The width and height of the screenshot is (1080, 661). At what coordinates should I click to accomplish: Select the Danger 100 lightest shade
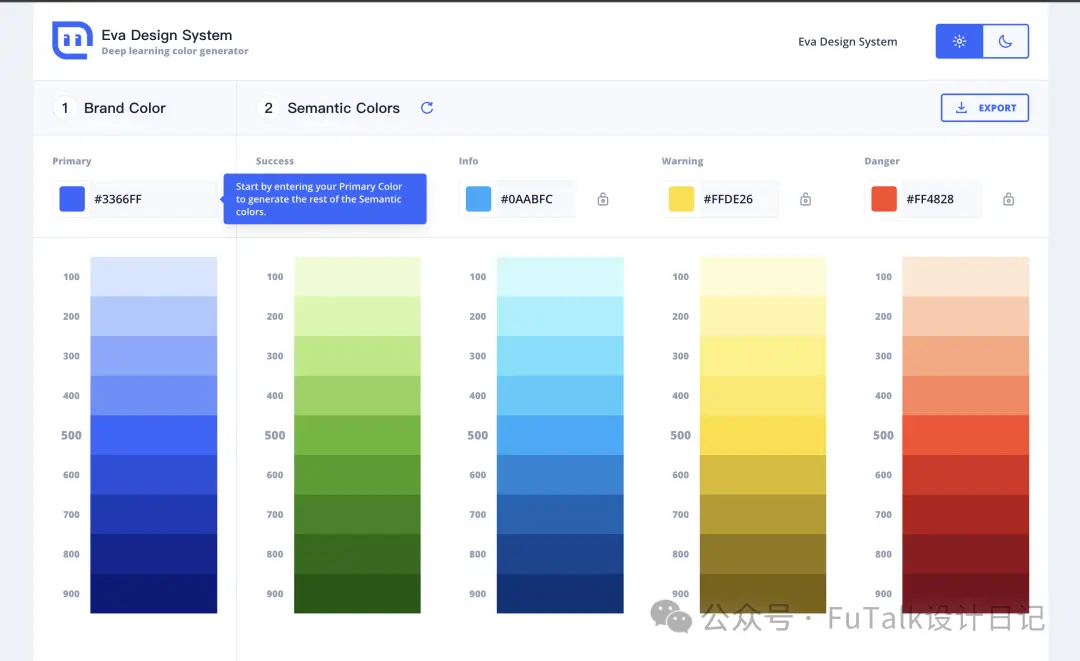click(966, 277)
